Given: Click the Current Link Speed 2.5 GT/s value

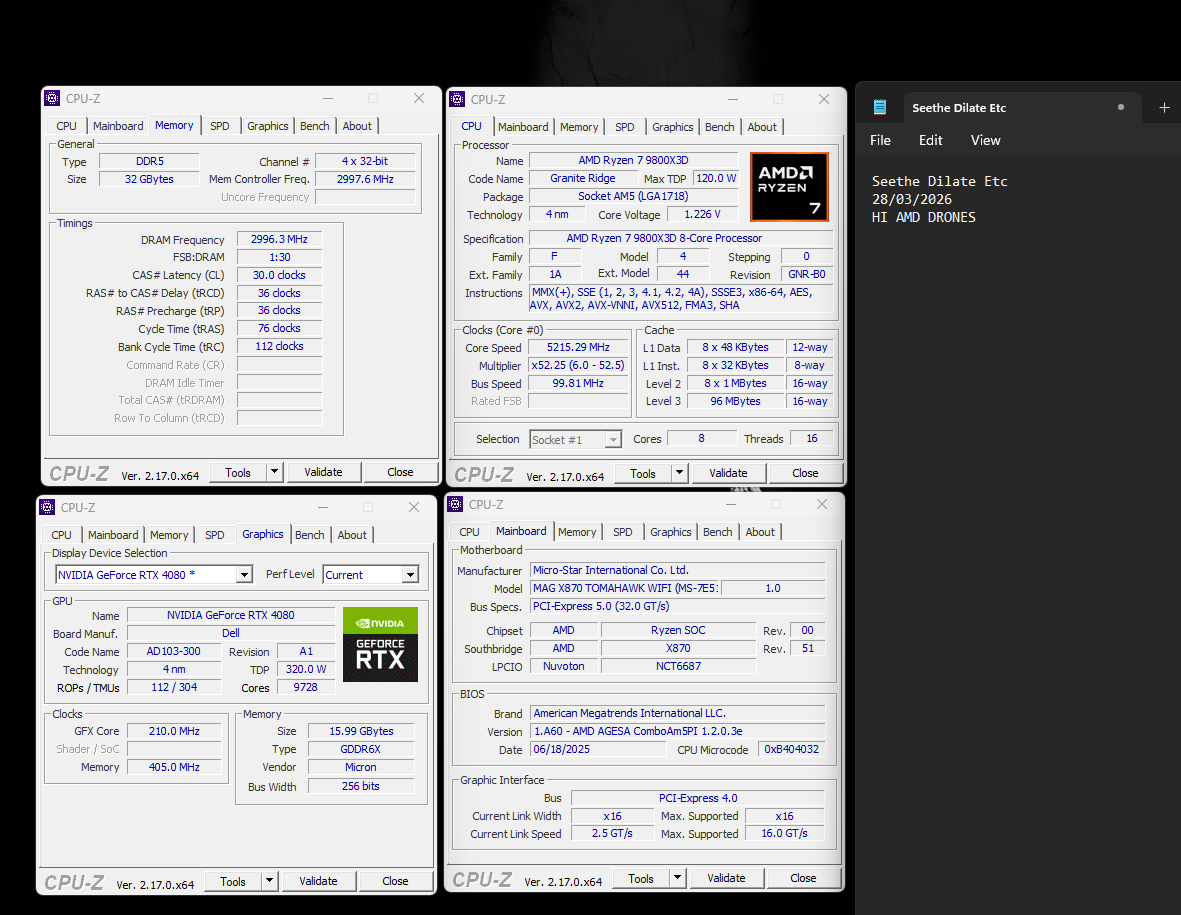Looking at the screenshot, I should 612,834.
